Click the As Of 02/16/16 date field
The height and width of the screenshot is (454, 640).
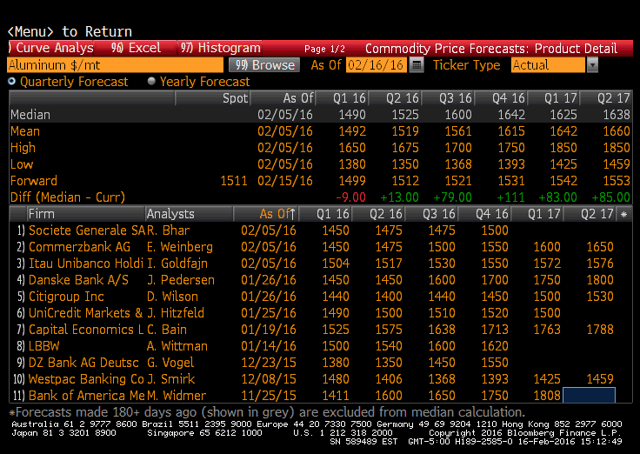coord(376,65)
